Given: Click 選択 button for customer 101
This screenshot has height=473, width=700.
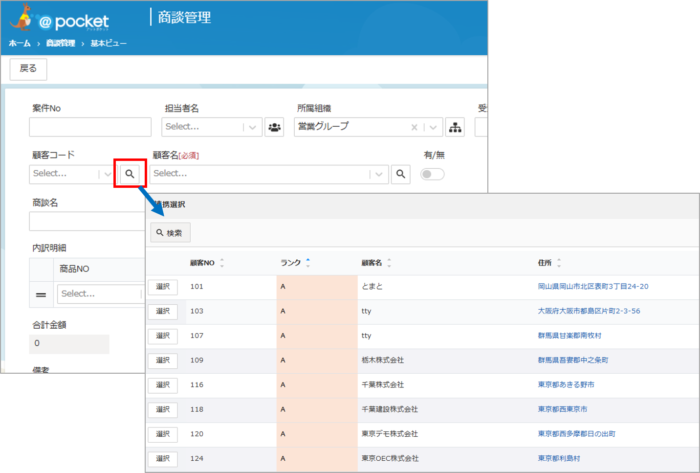Looking at the screenshot, I should (x=163, y=286).
